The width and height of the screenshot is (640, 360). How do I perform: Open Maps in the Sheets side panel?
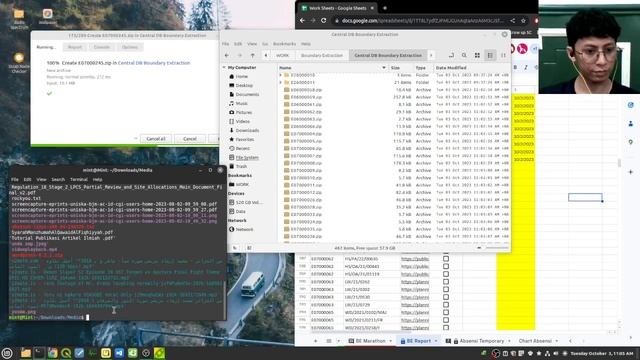[631, 142]
